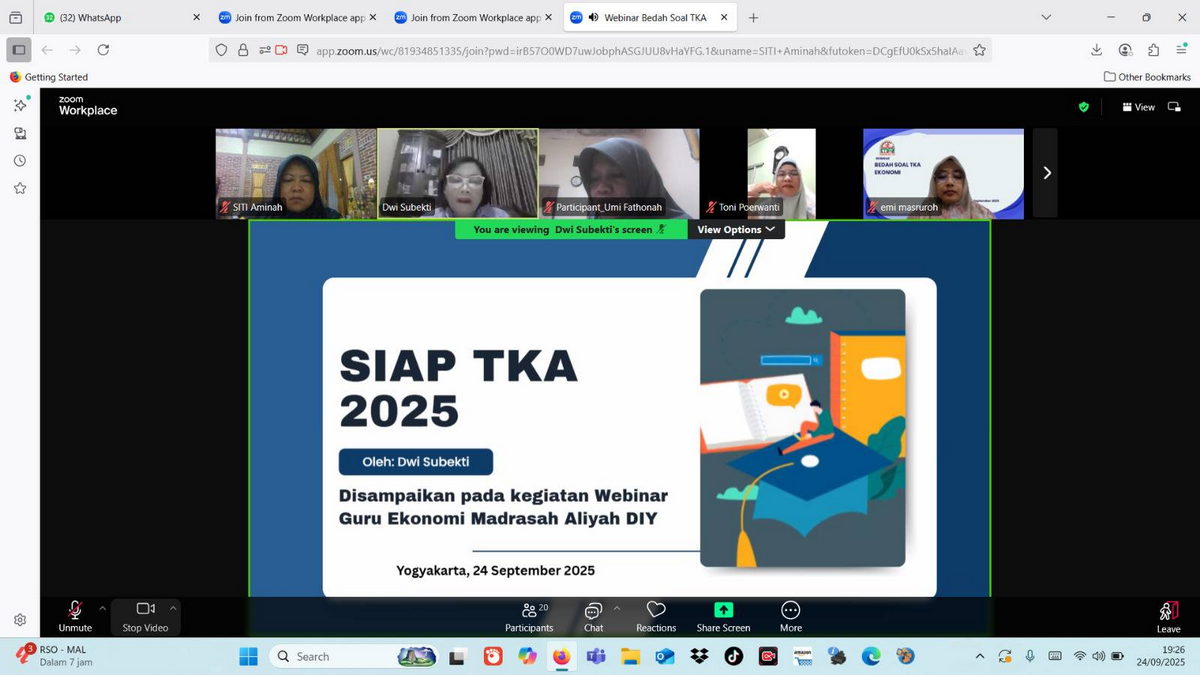The image size is (1200, 675).
Task: Toggle the browser sidebar panel
Action: click(19, 50)
